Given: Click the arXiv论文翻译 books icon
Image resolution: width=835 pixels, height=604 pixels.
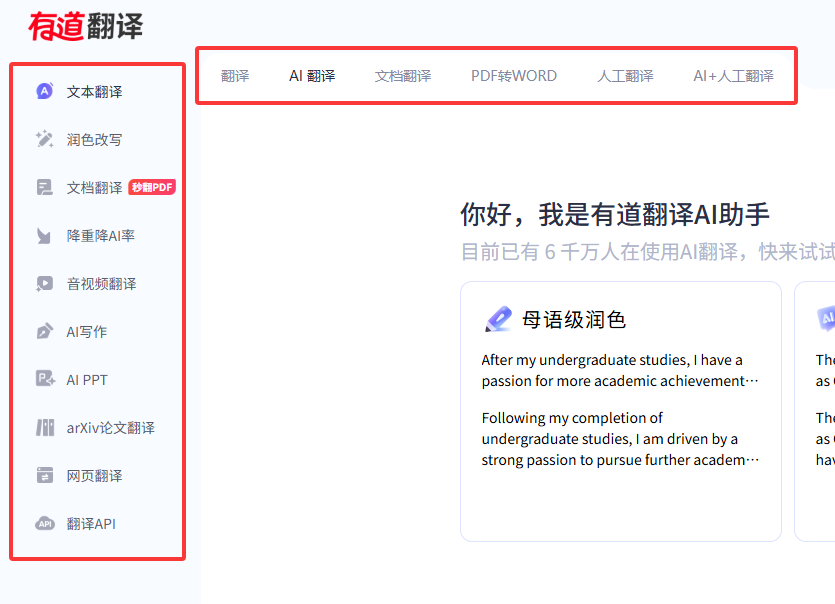Looking at the screenshot, I should click(45, 427).
